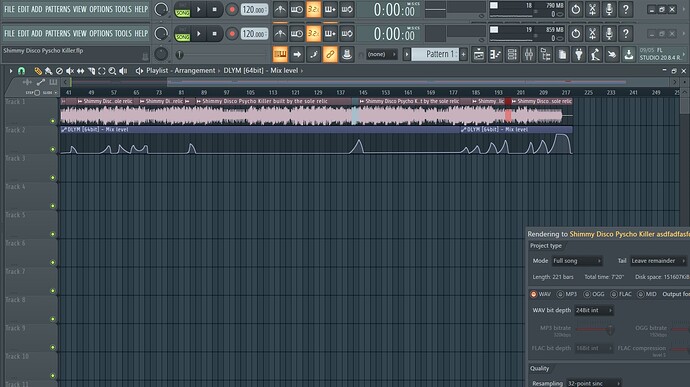Select the MID format radio button
This screenshot has width=690, height=387.
640,294
